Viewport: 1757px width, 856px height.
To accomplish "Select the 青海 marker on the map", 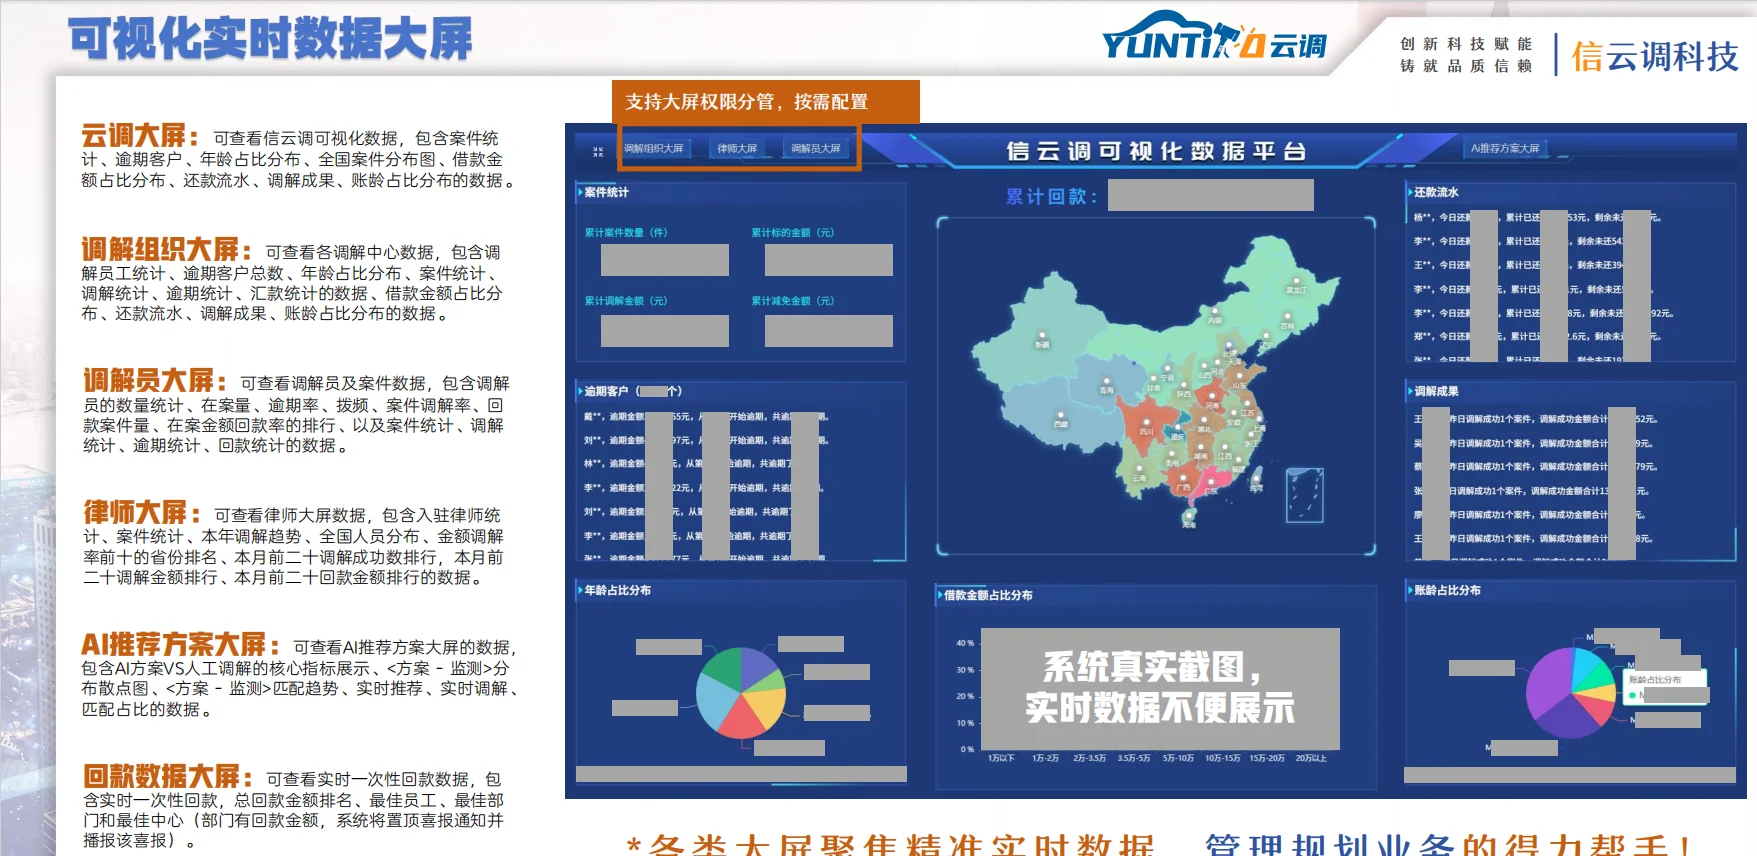I will click(x=1106, y=383).
